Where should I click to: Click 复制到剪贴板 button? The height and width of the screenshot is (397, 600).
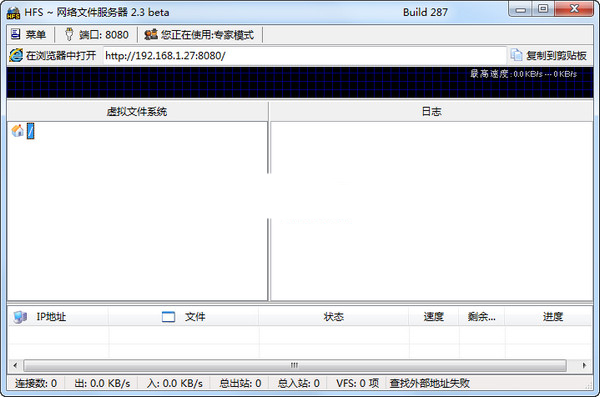click(x=549, y=56)
